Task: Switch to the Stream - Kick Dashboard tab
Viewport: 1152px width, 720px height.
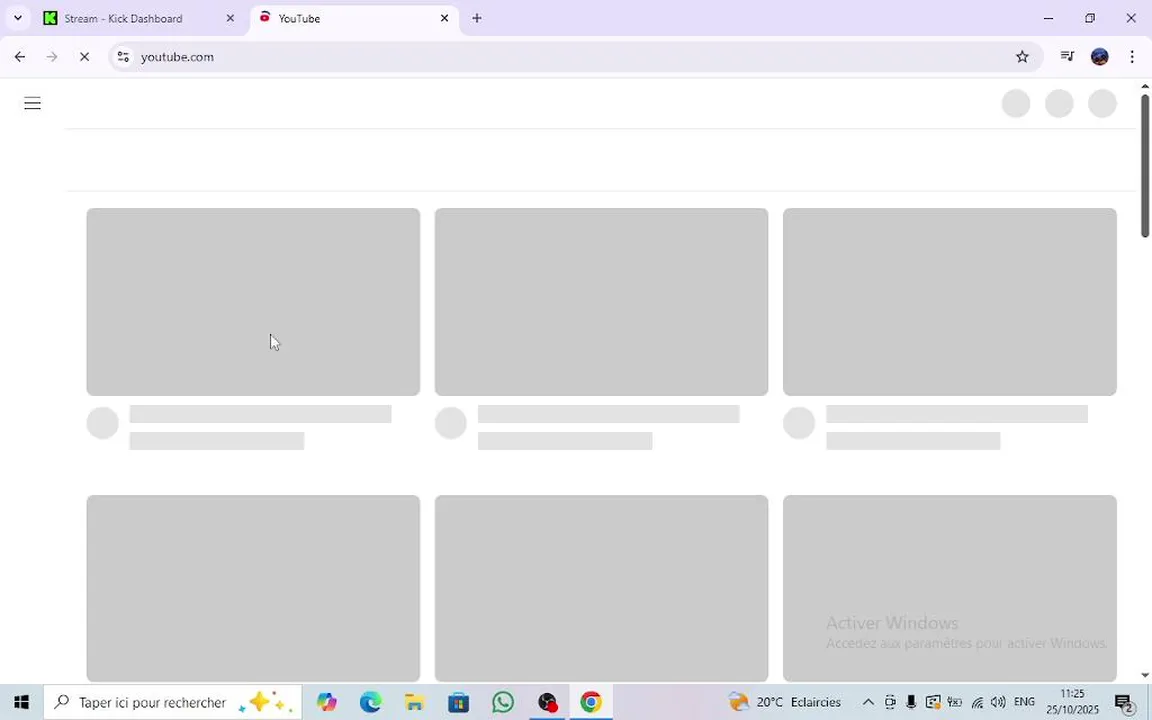Action: (140, 18)
